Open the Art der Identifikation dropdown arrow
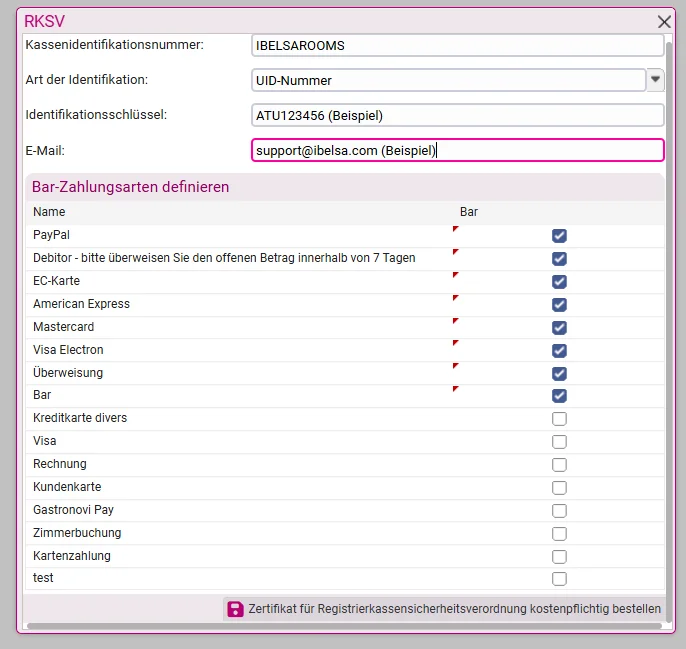 pos(655,80)
